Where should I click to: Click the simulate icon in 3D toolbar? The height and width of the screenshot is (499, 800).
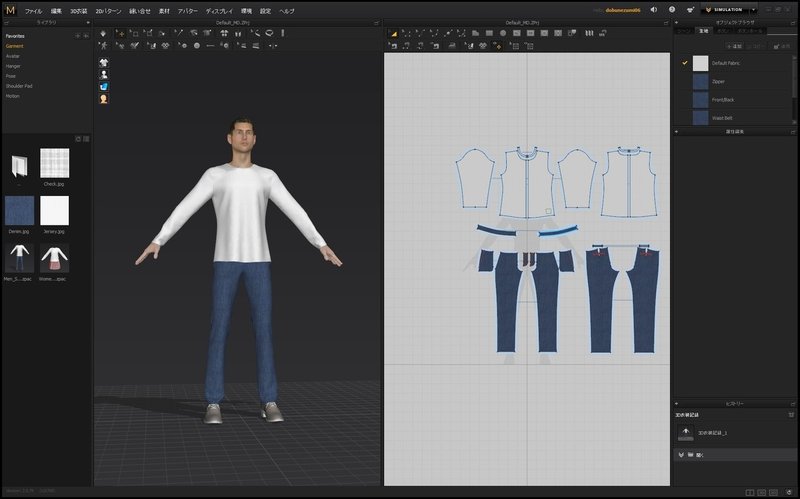click(x=105, y=33)
